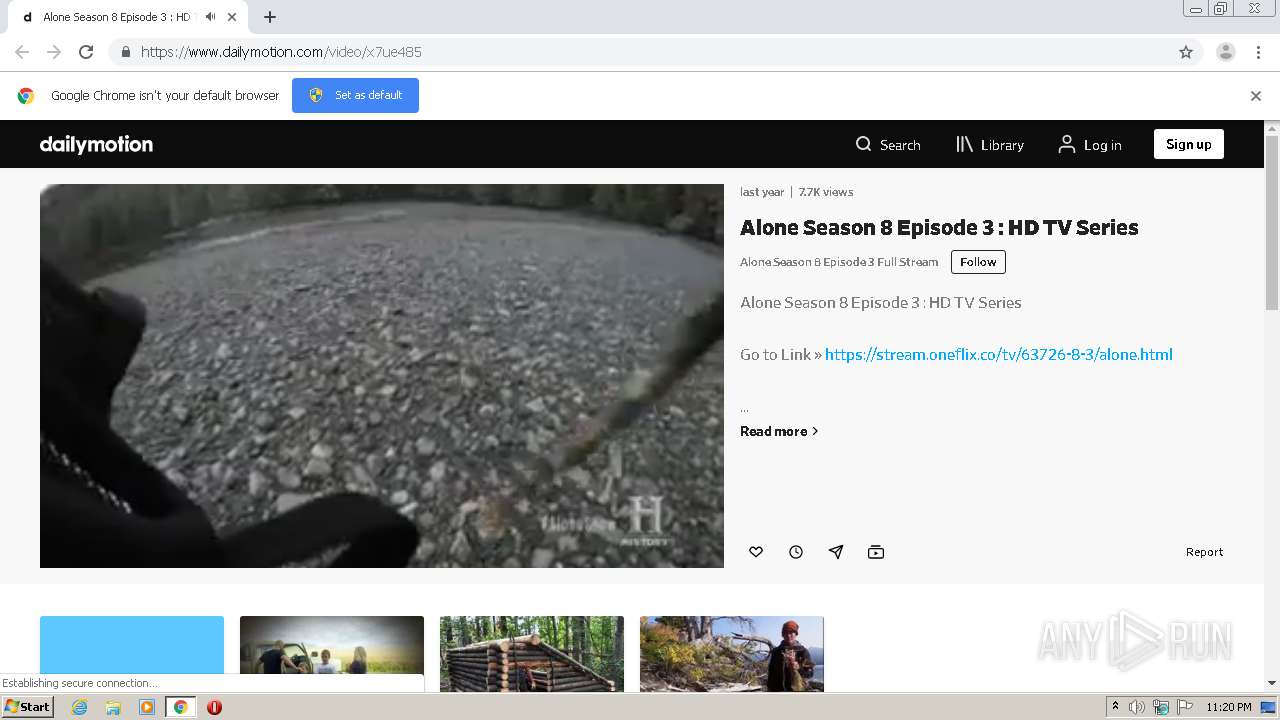
Task: Launch Internet Explorer from taskbar
Action: pos(79,707)
